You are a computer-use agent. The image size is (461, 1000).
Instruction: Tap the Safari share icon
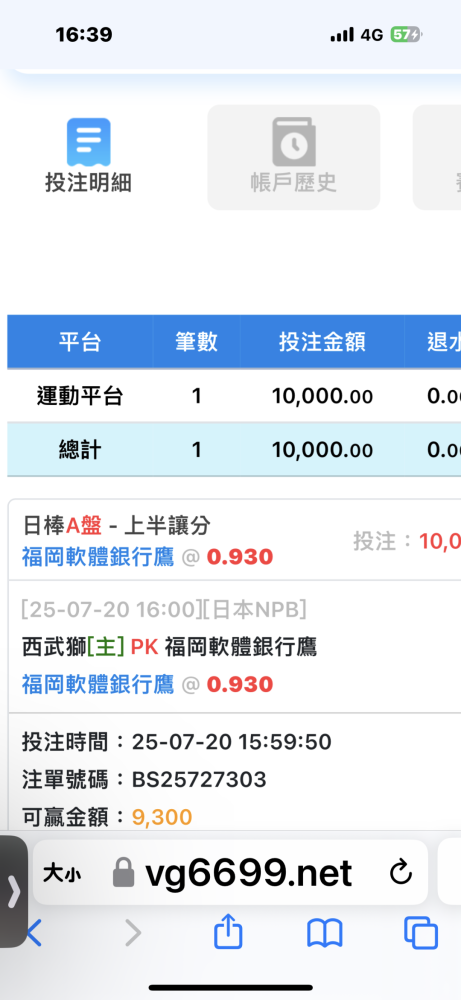[228, 934]
